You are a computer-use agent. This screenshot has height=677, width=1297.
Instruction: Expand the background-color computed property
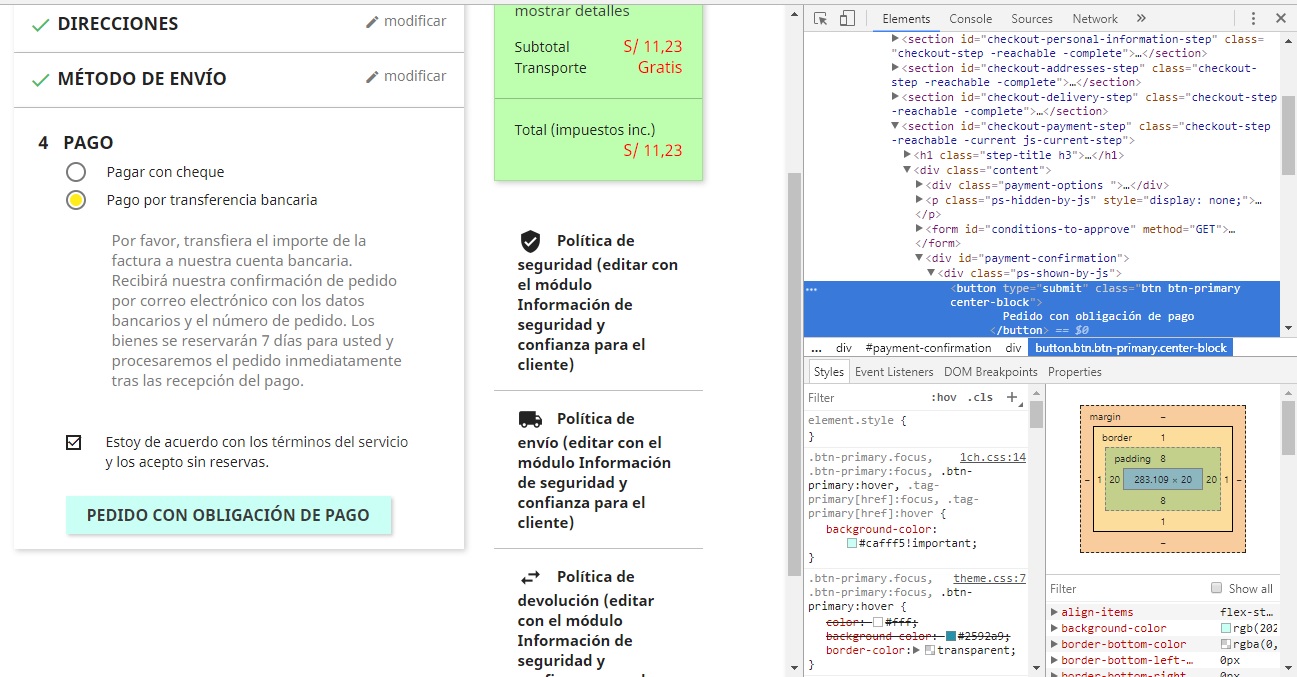pyautogui.click(x=1054, y=628)
